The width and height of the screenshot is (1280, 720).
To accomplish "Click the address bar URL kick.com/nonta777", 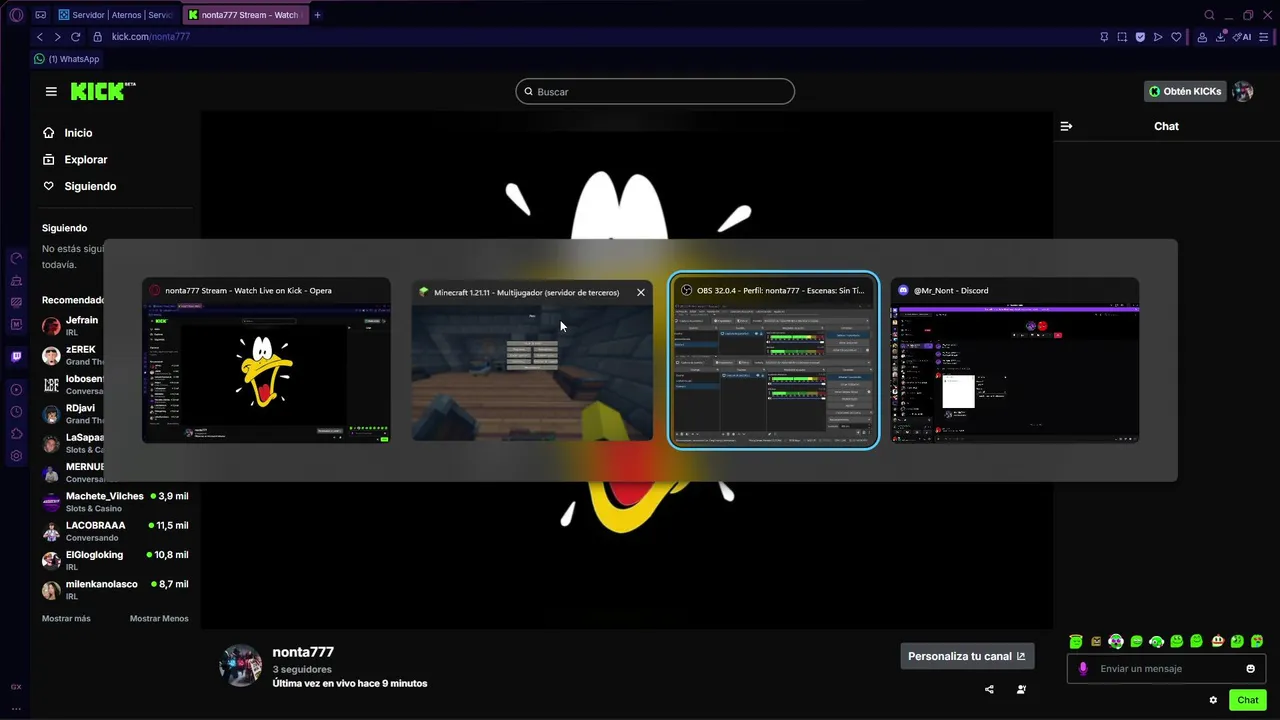I will 151,37.
